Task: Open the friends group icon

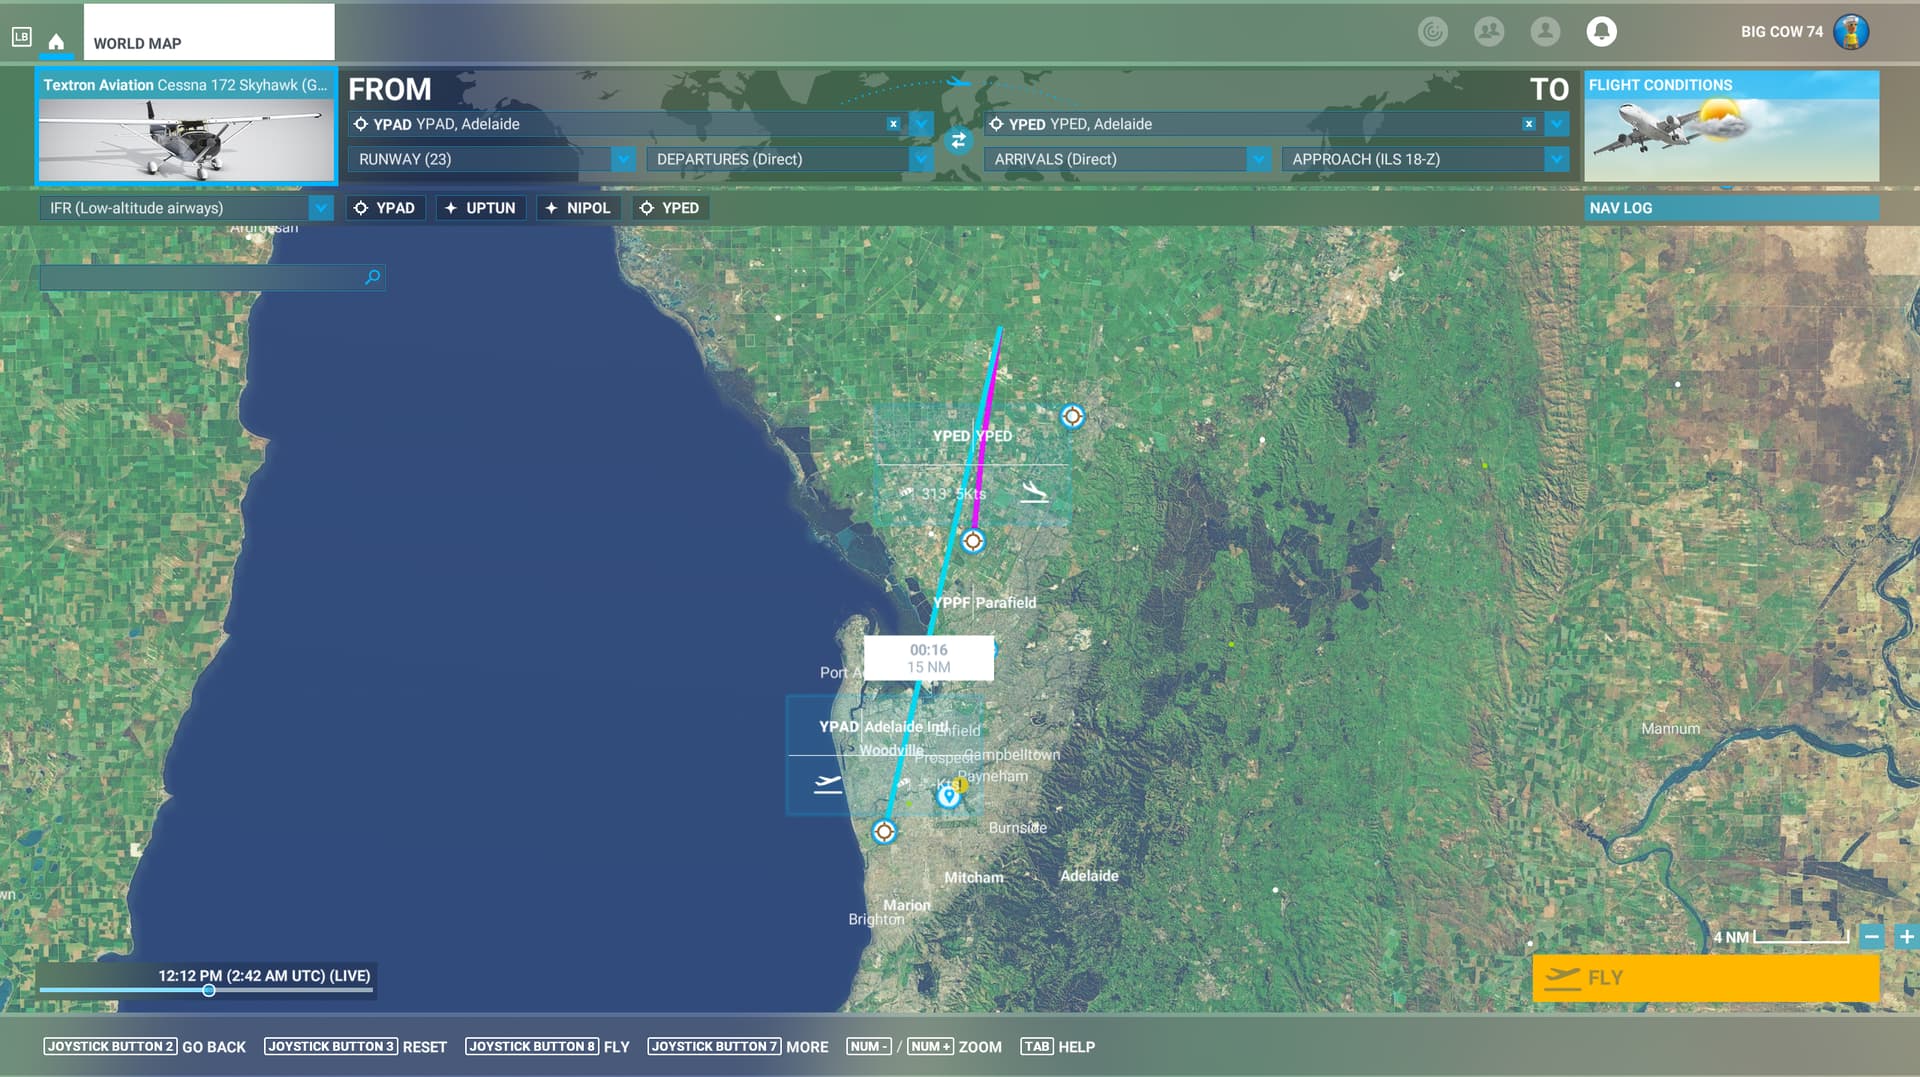Action: (1489, 32)
